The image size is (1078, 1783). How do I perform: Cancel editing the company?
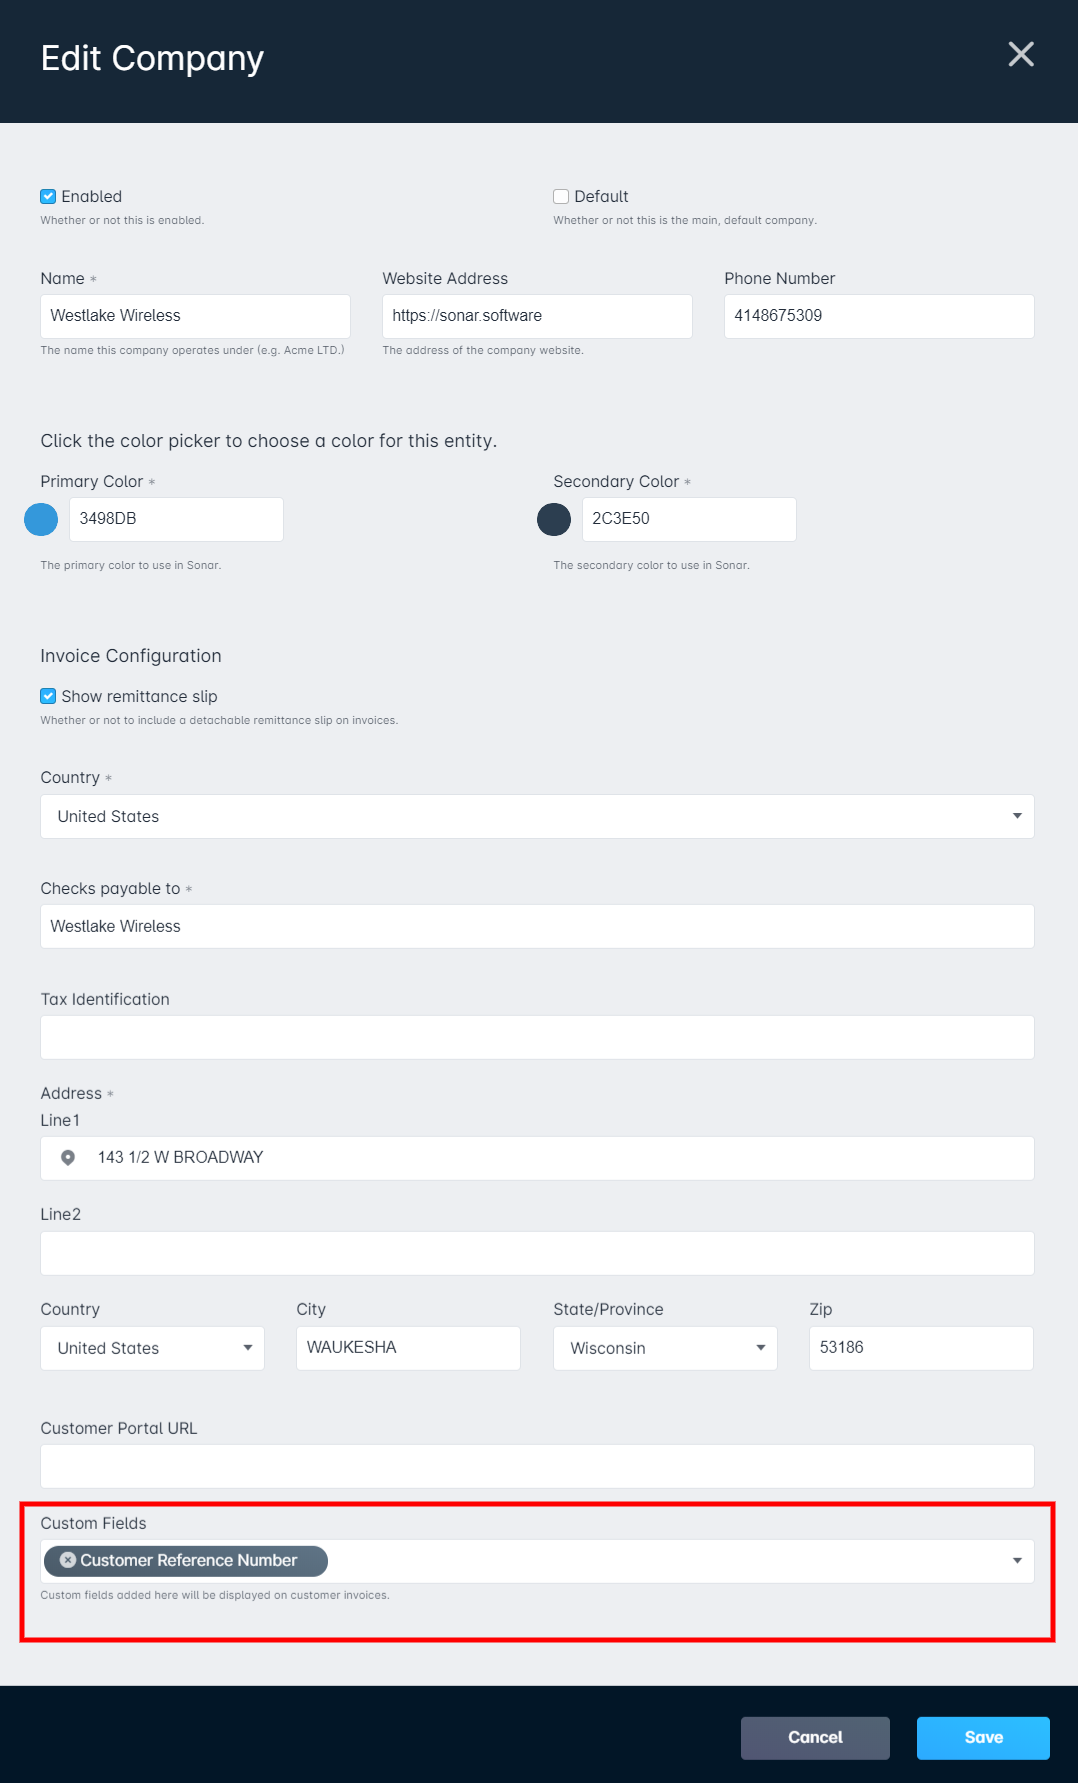click(815, 1738)
